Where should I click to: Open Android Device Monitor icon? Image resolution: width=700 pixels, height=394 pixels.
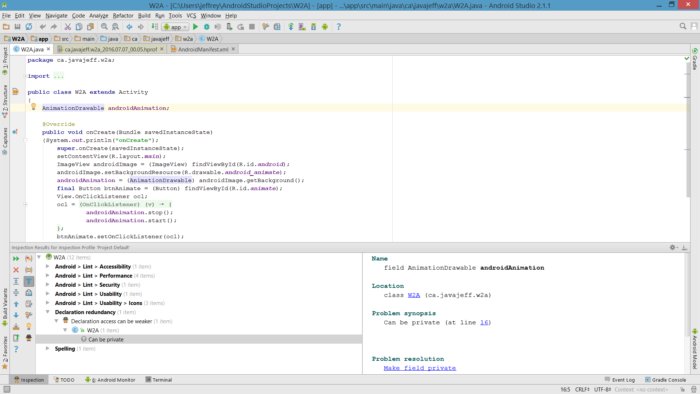pos(325,27)
